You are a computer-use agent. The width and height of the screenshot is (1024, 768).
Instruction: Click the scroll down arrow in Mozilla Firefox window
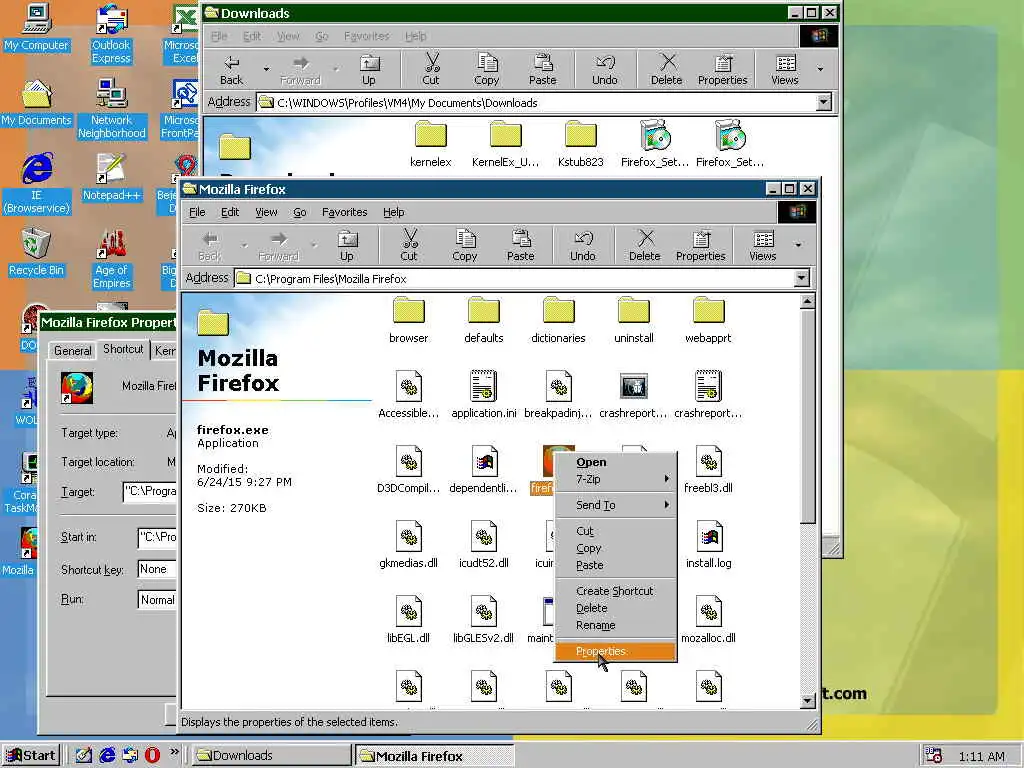(807, 701)
